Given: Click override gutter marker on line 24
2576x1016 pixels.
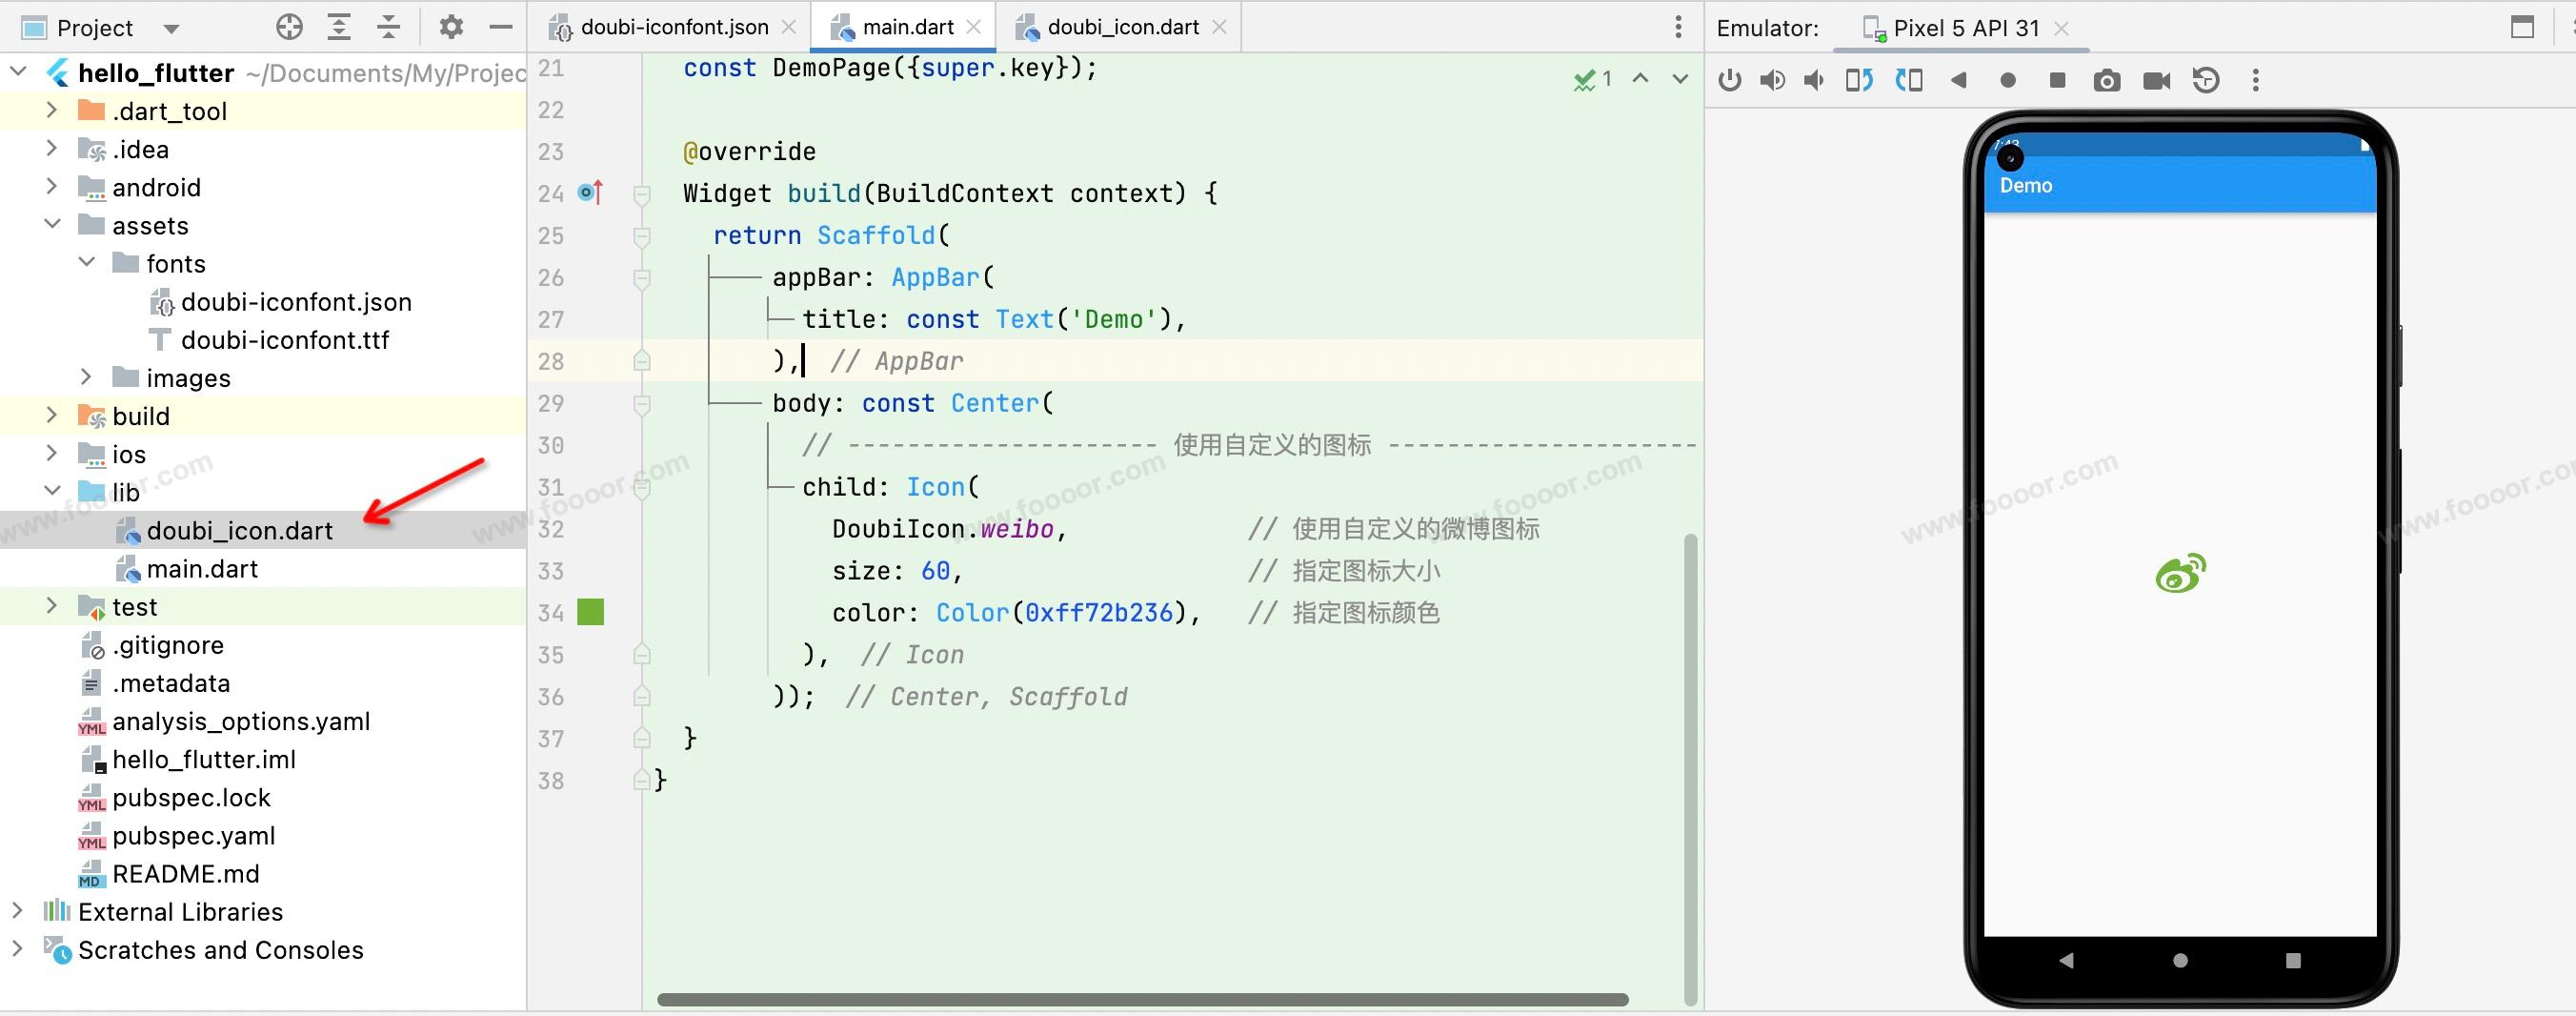Looking at the screenshot, I should point(590,192).
